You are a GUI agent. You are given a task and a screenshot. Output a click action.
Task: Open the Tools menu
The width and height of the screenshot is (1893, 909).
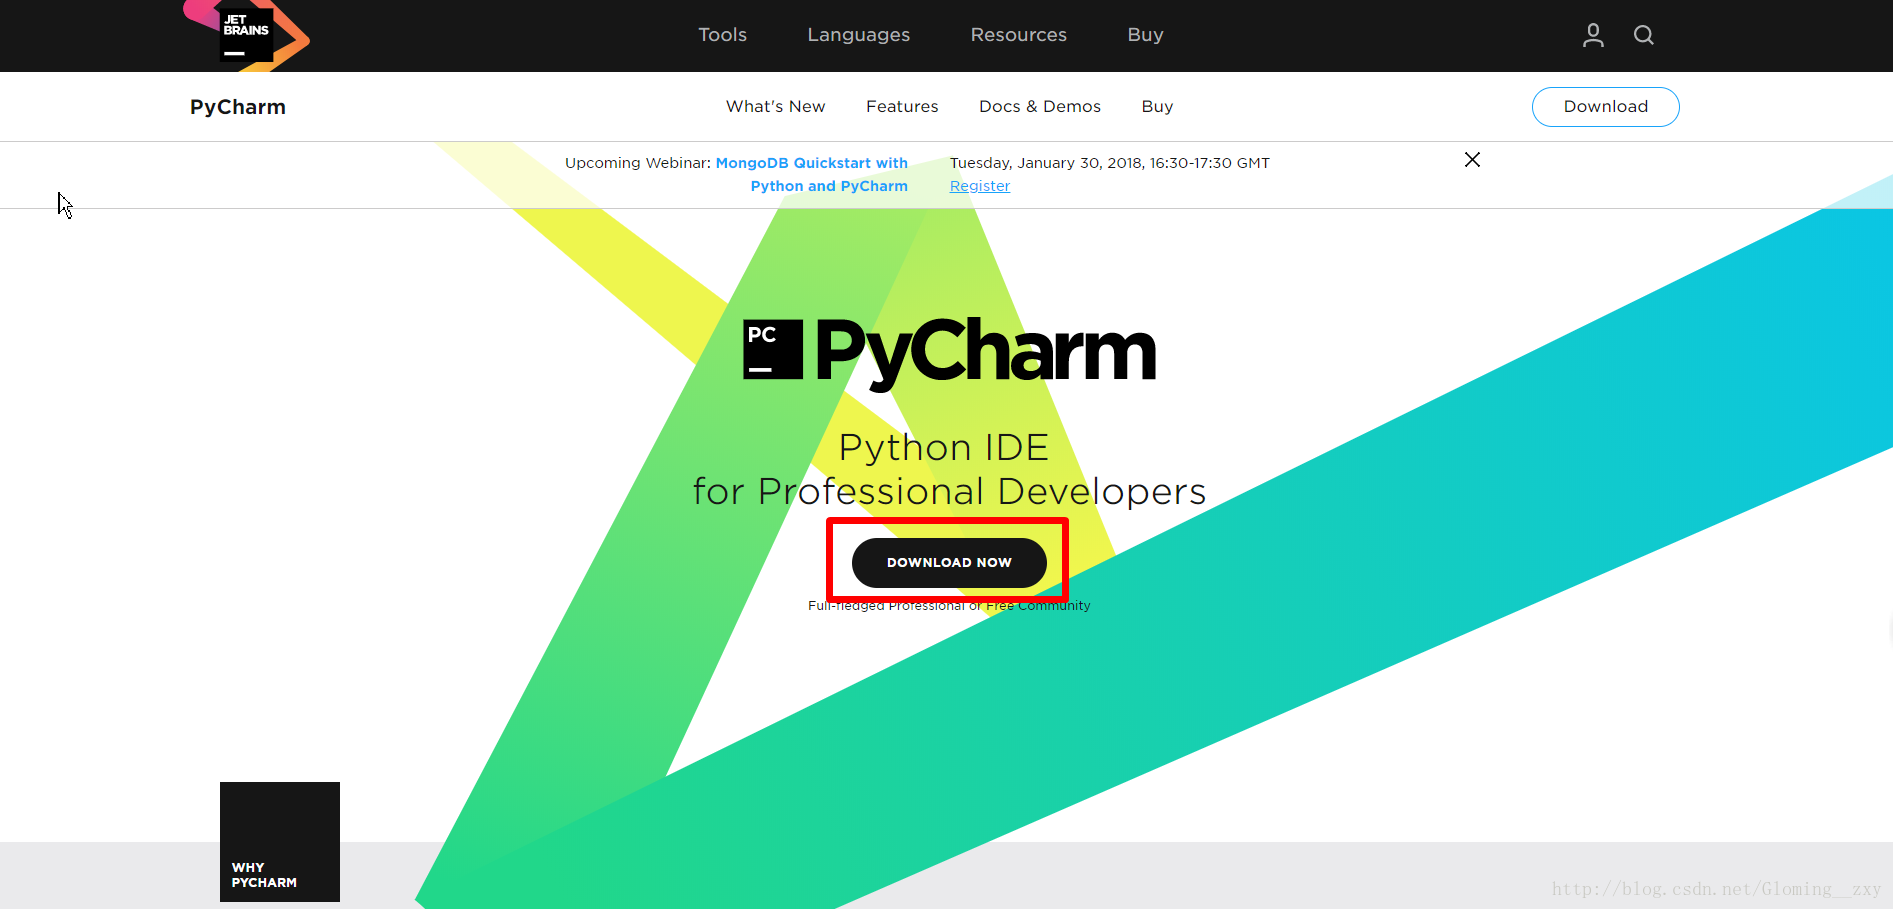tap(722, 35)
